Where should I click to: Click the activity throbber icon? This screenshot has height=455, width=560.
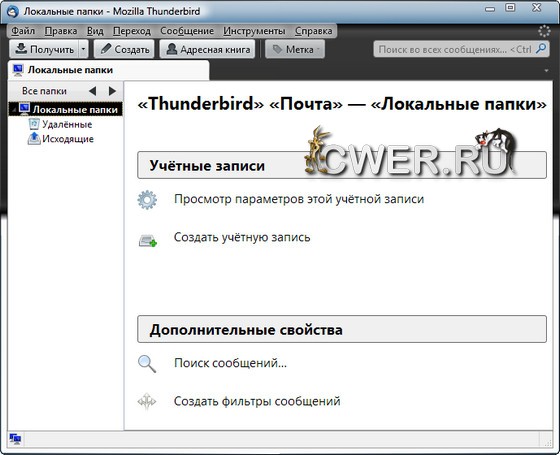(x=544, y=31)
